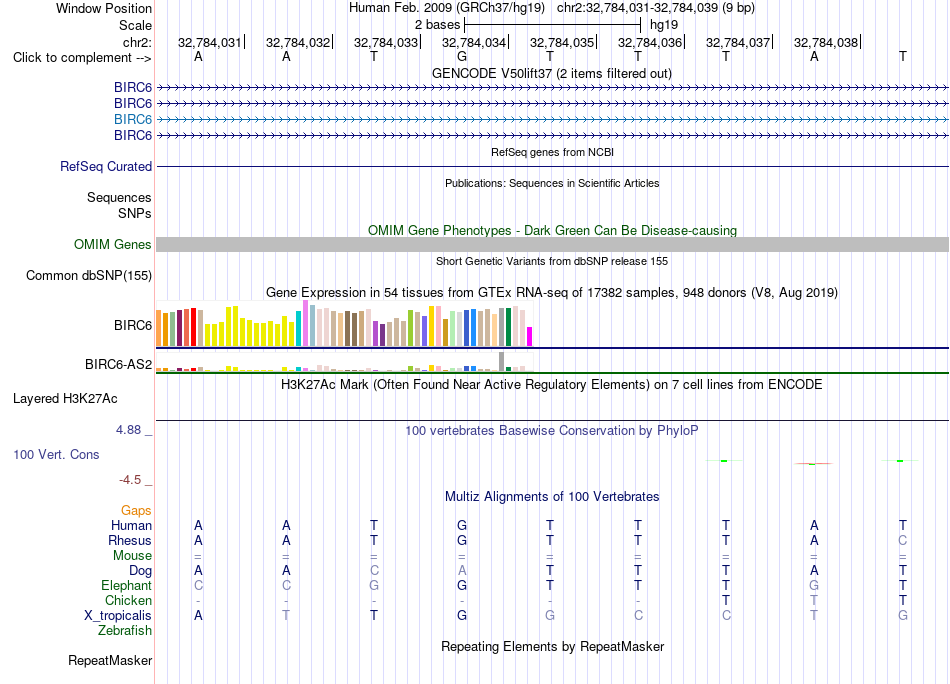
Task: Click the Zebrafish species label
Action: point(125,631)
